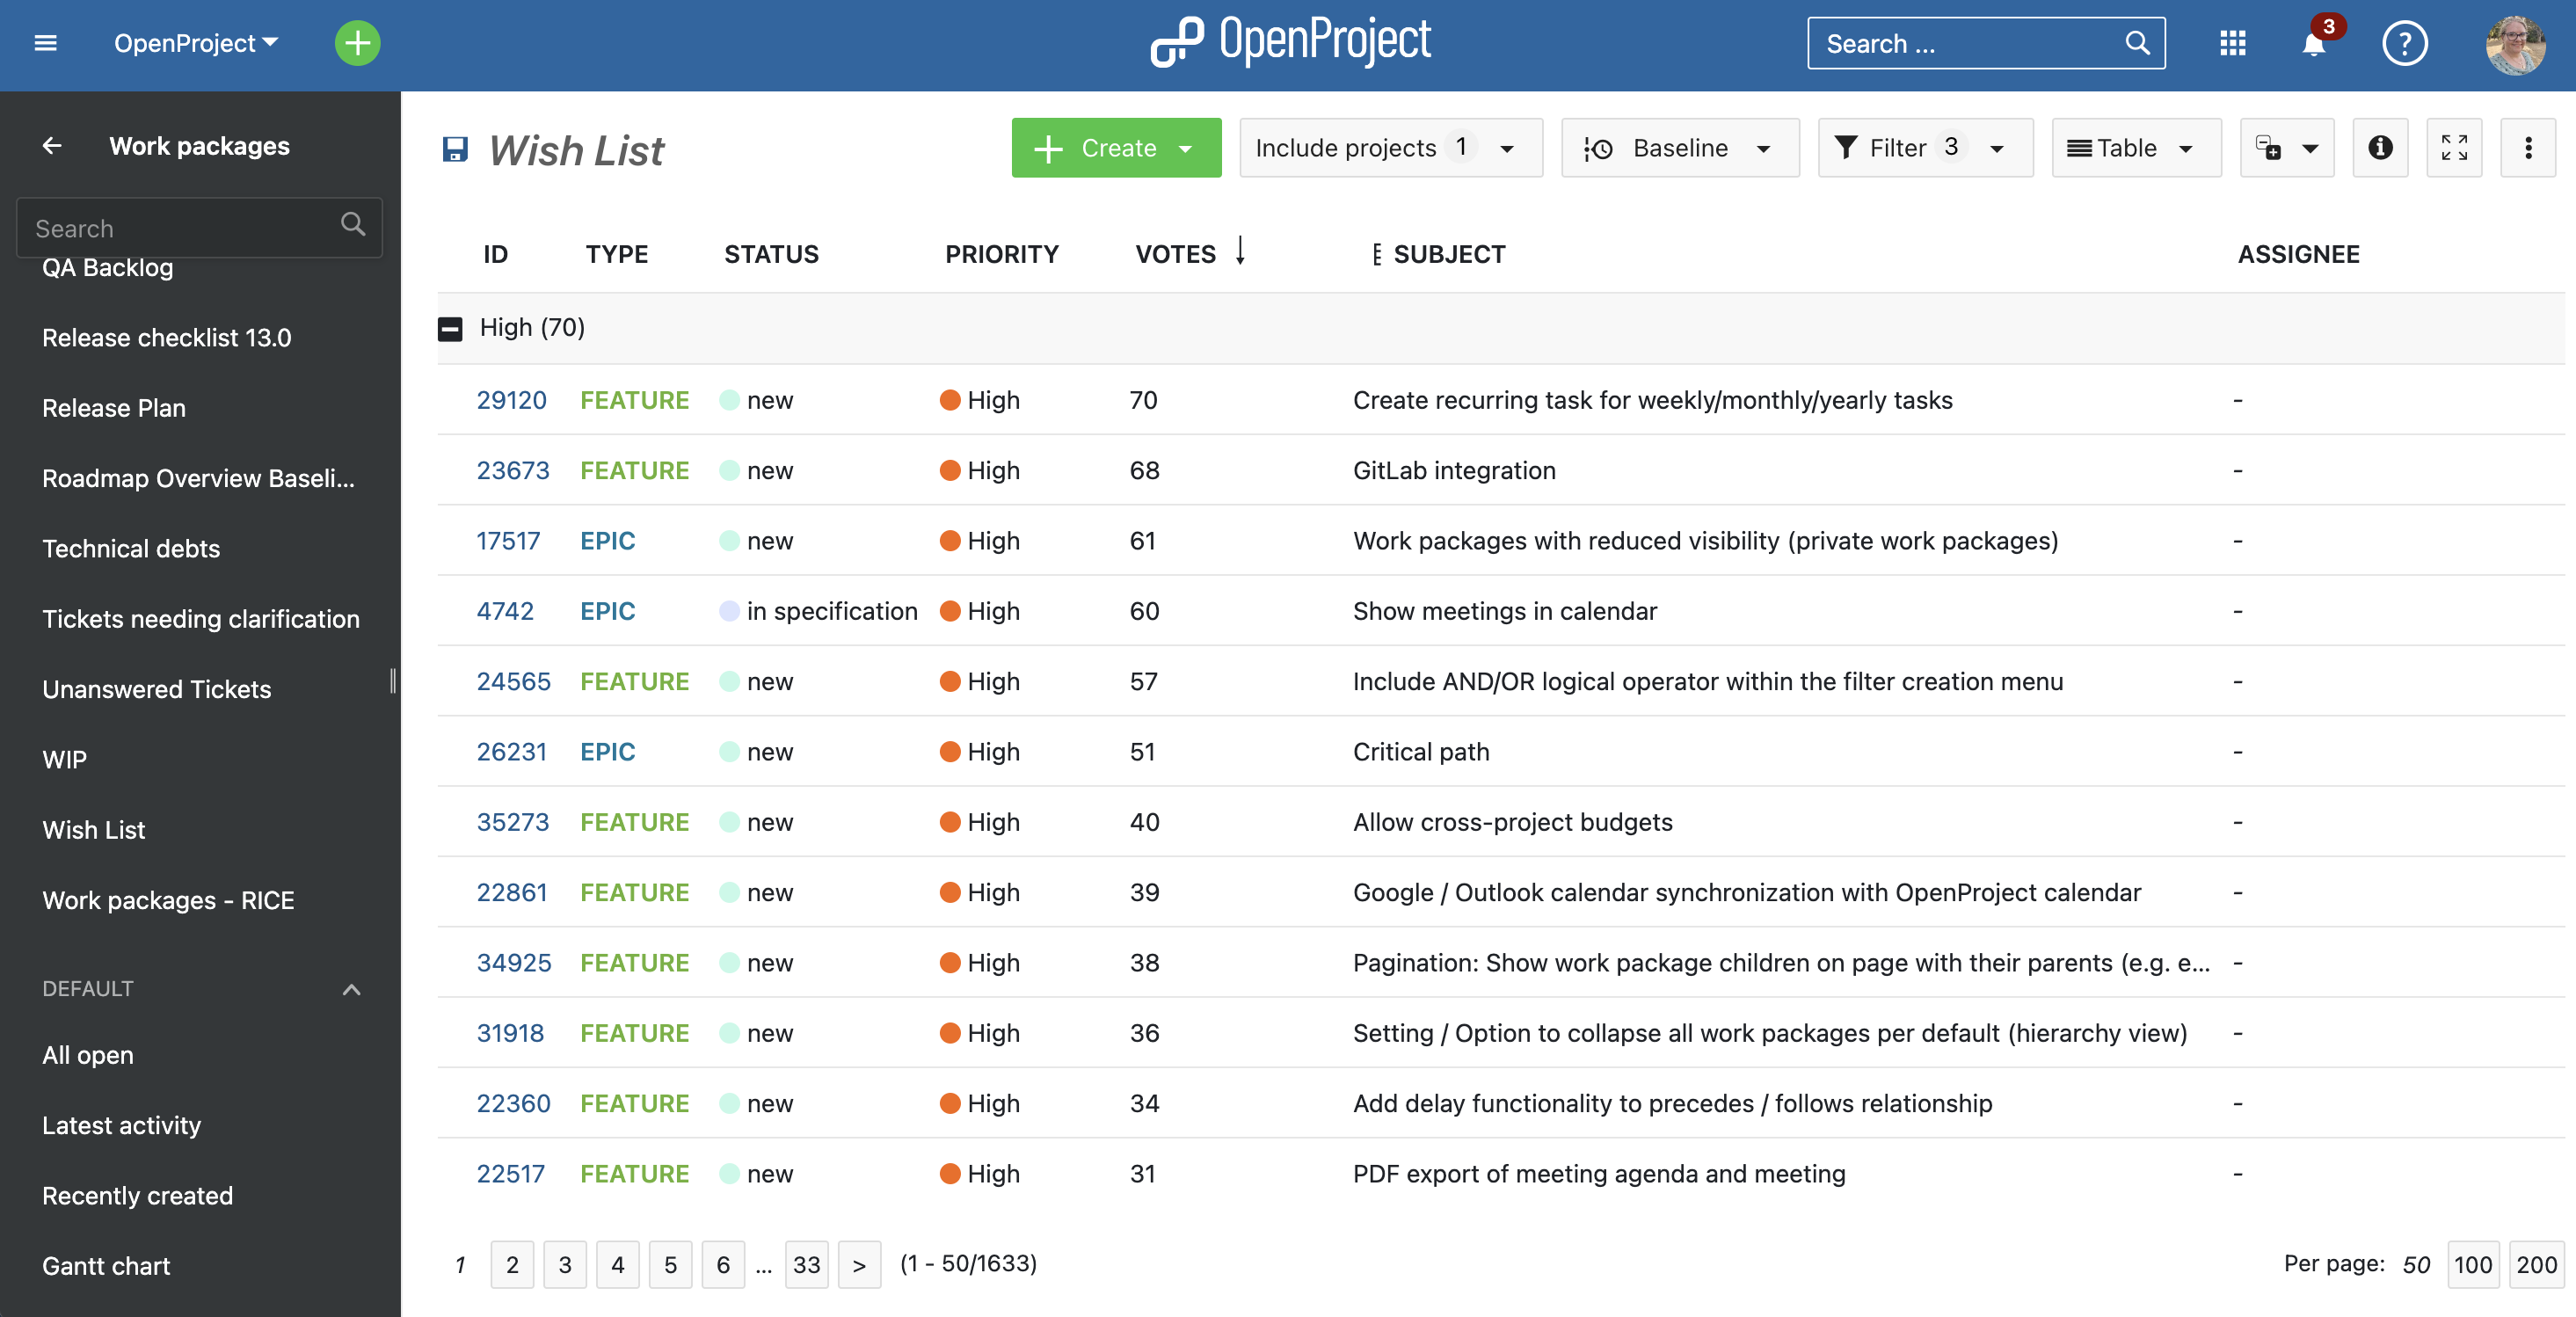The height and width of the screenshot is (1317, 2576).
Task: Click the fullscreen/expand view icon
Action: [x=2455, y=146]
